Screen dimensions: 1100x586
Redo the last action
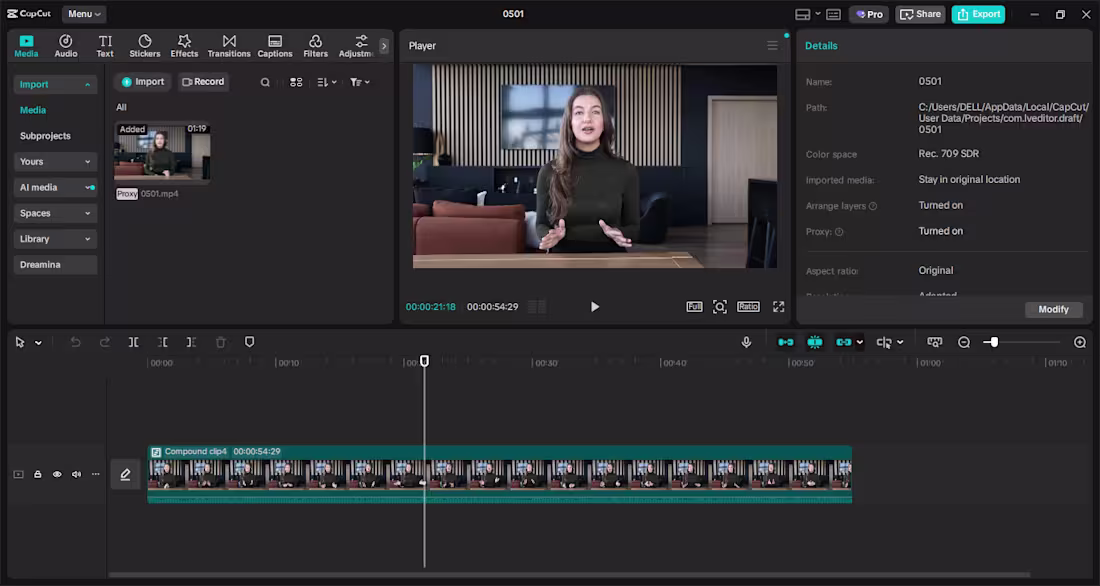point(105,342)
